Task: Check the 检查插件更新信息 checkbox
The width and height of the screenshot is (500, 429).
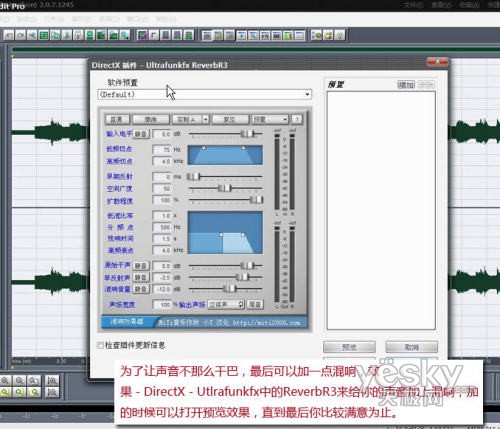Action: [100, 345]
